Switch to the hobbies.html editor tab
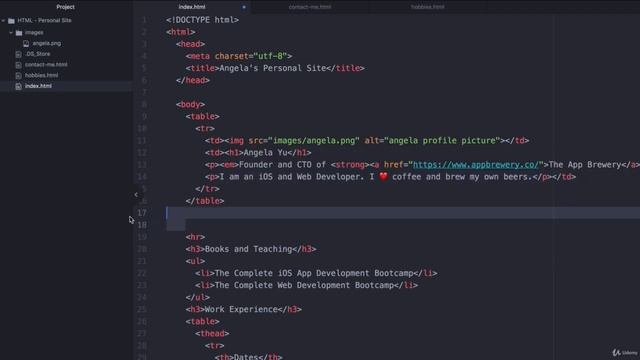This screenshot has height=360, width=640. [x=427, y=7]
